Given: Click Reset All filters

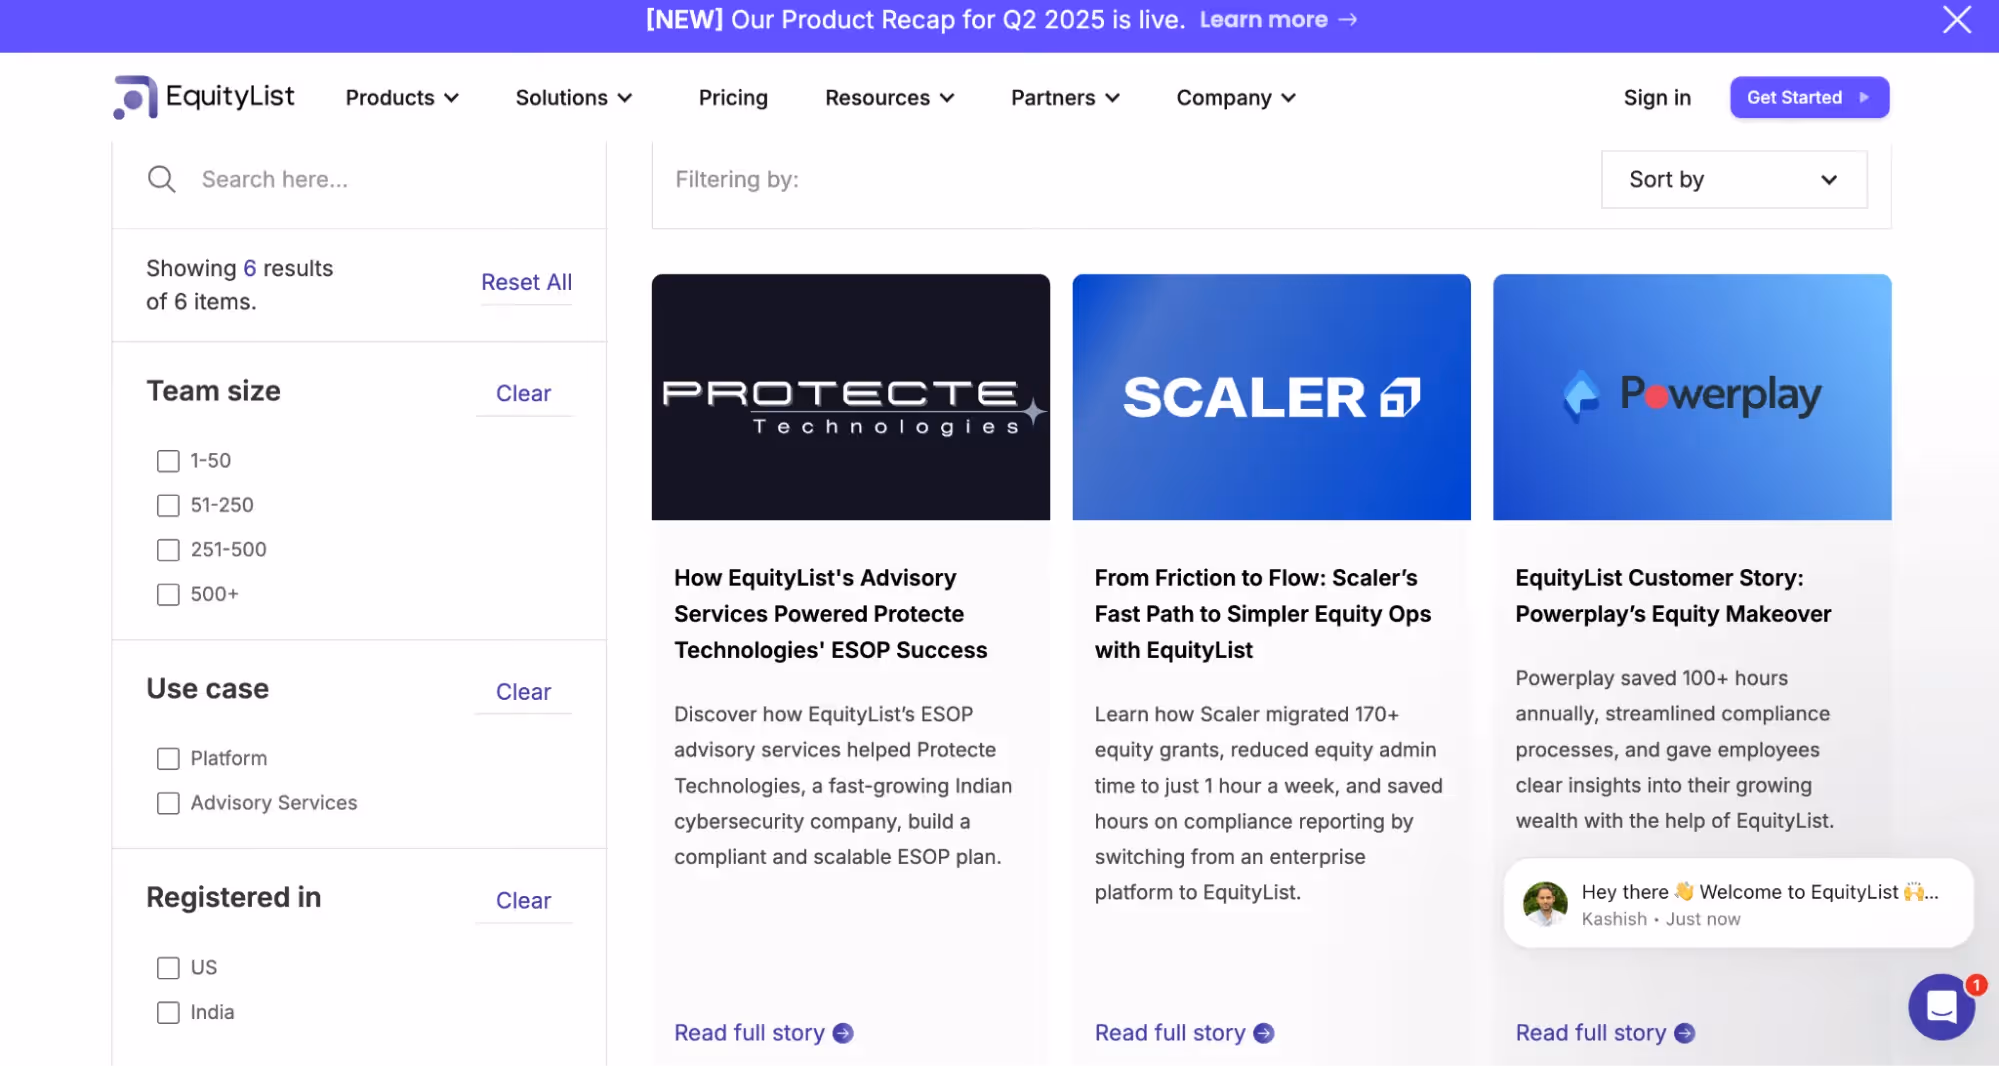Looking at the screenshot, I should pos(526,282).
